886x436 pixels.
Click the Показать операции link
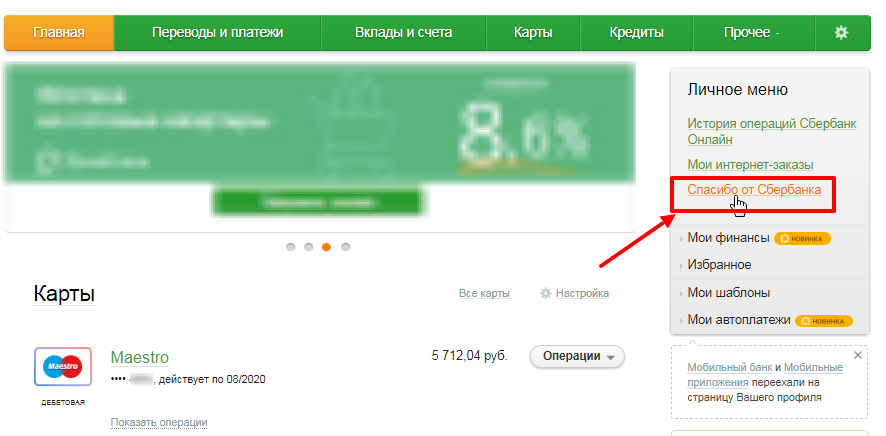point(159,422)
